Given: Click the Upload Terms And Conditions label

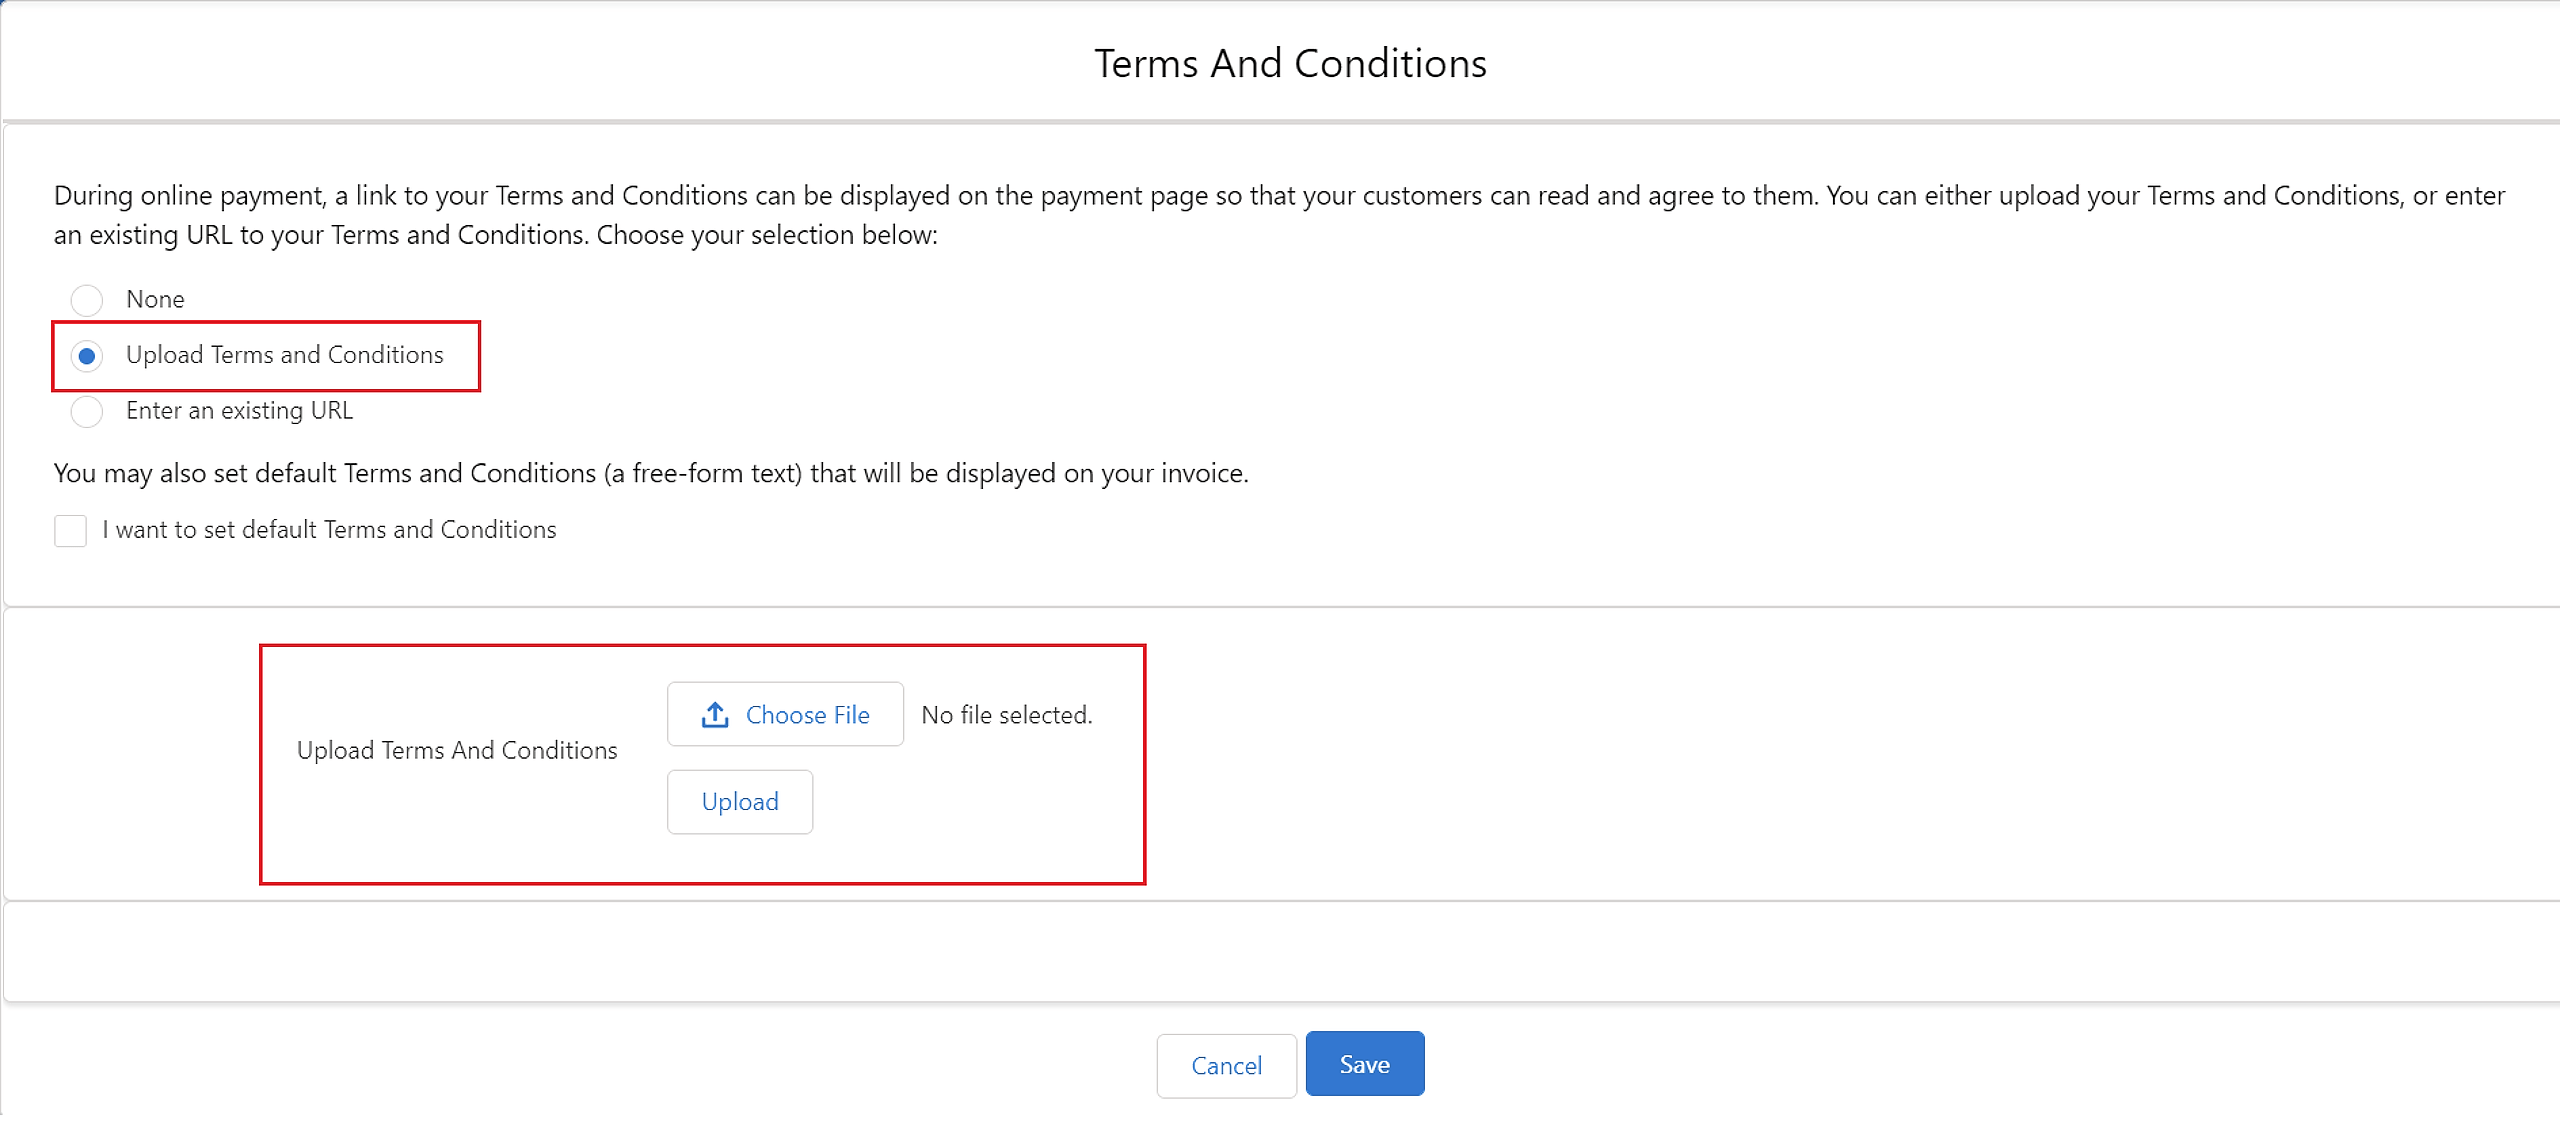Looking at the screenshot, I should (x=457, y=750).
